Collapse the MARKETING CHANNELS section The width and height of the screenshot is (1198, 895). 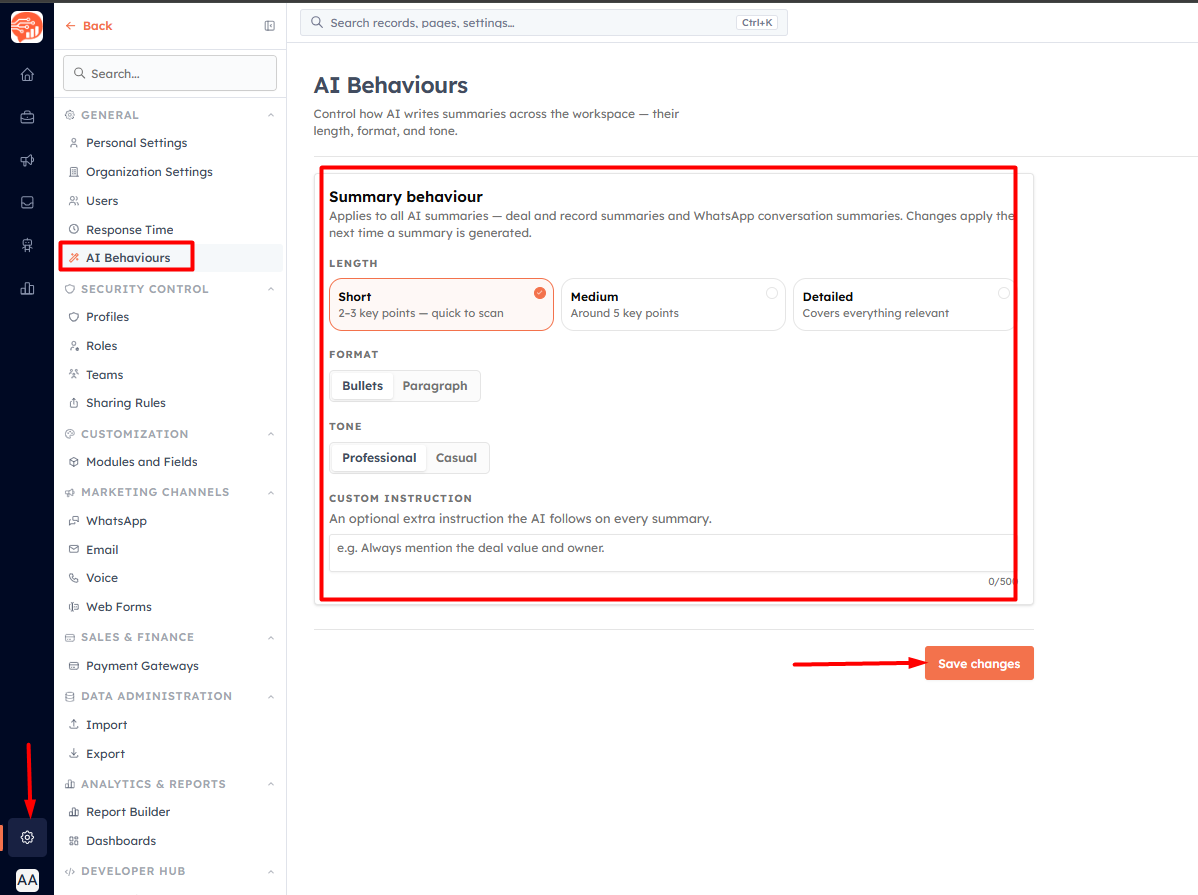coord(271,493)
